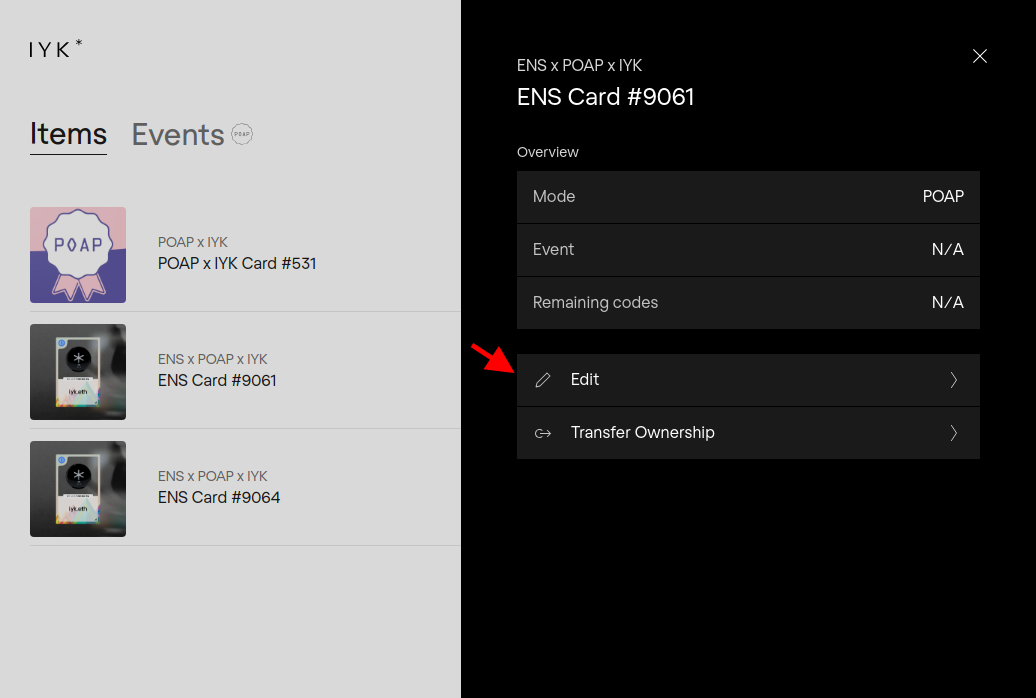Click the Overview heading
The width and height of the screenshot is (1036, 698).
(548, 152)
